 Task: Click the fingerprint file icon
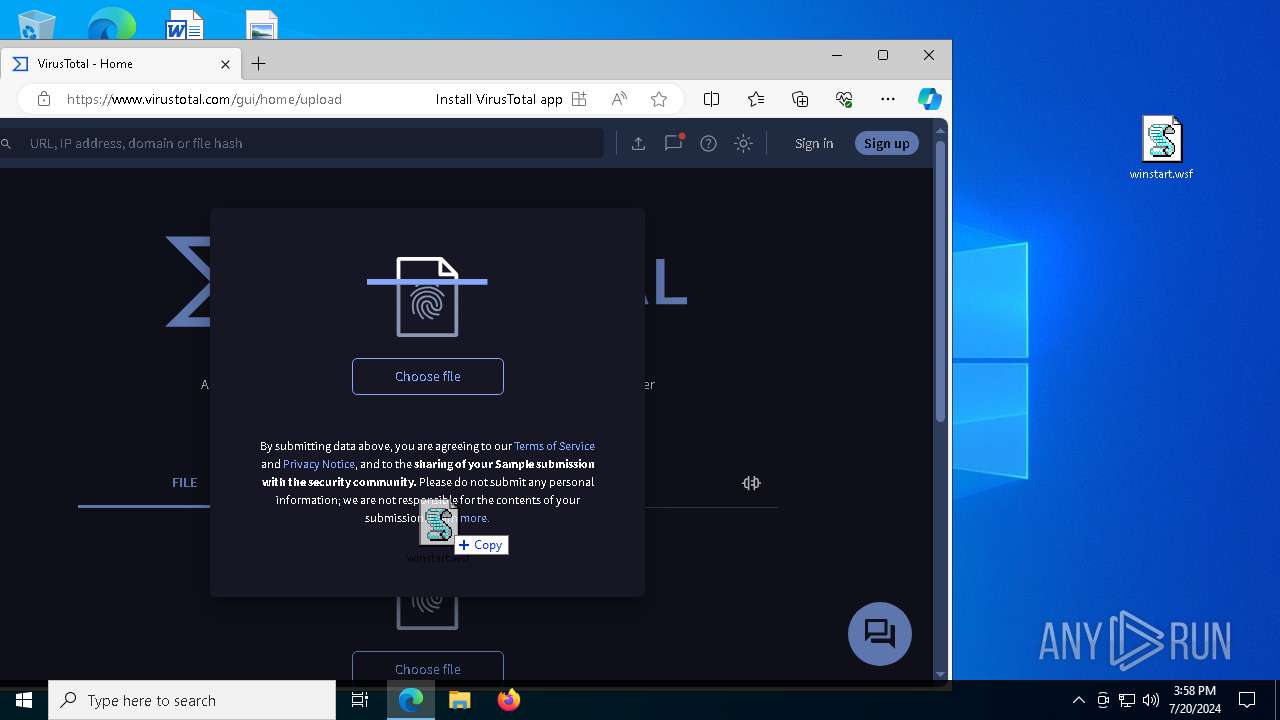[x=428, y=297]
